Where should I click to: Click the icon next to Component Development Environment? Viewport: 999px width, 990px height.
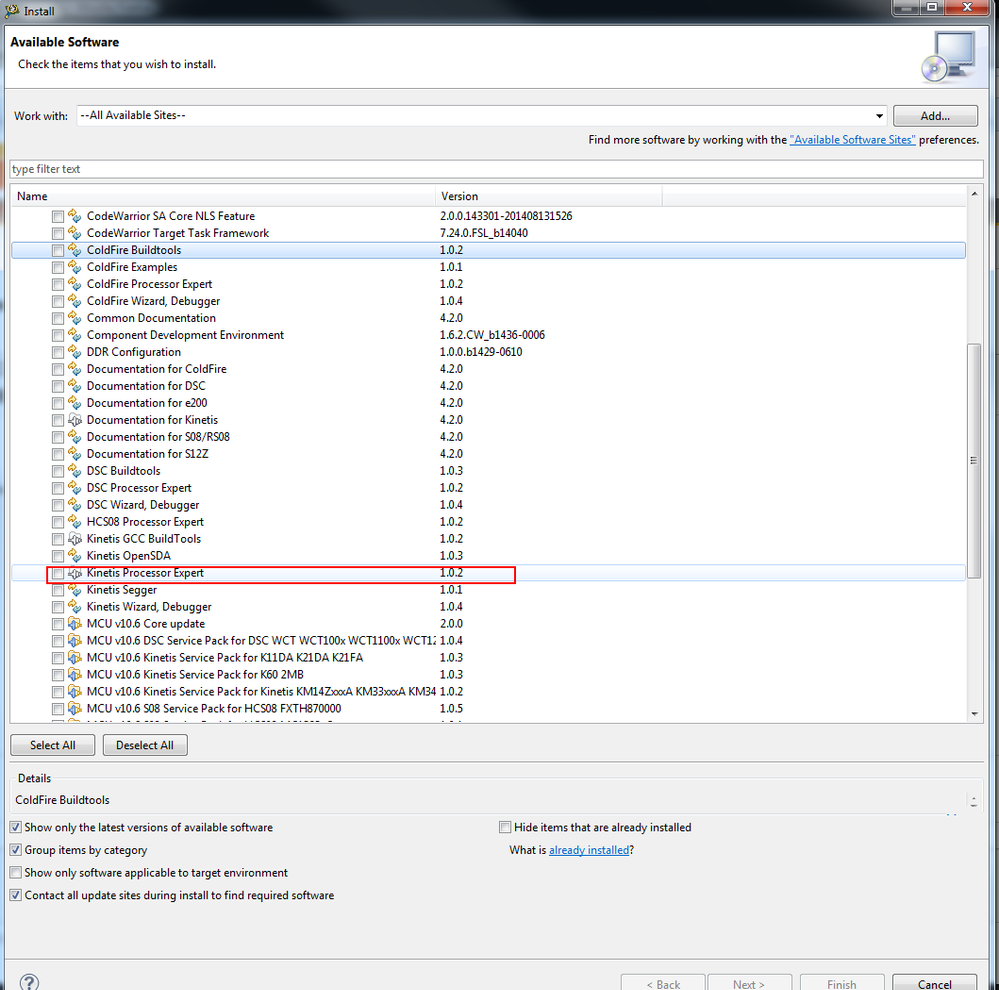point(75,335)
